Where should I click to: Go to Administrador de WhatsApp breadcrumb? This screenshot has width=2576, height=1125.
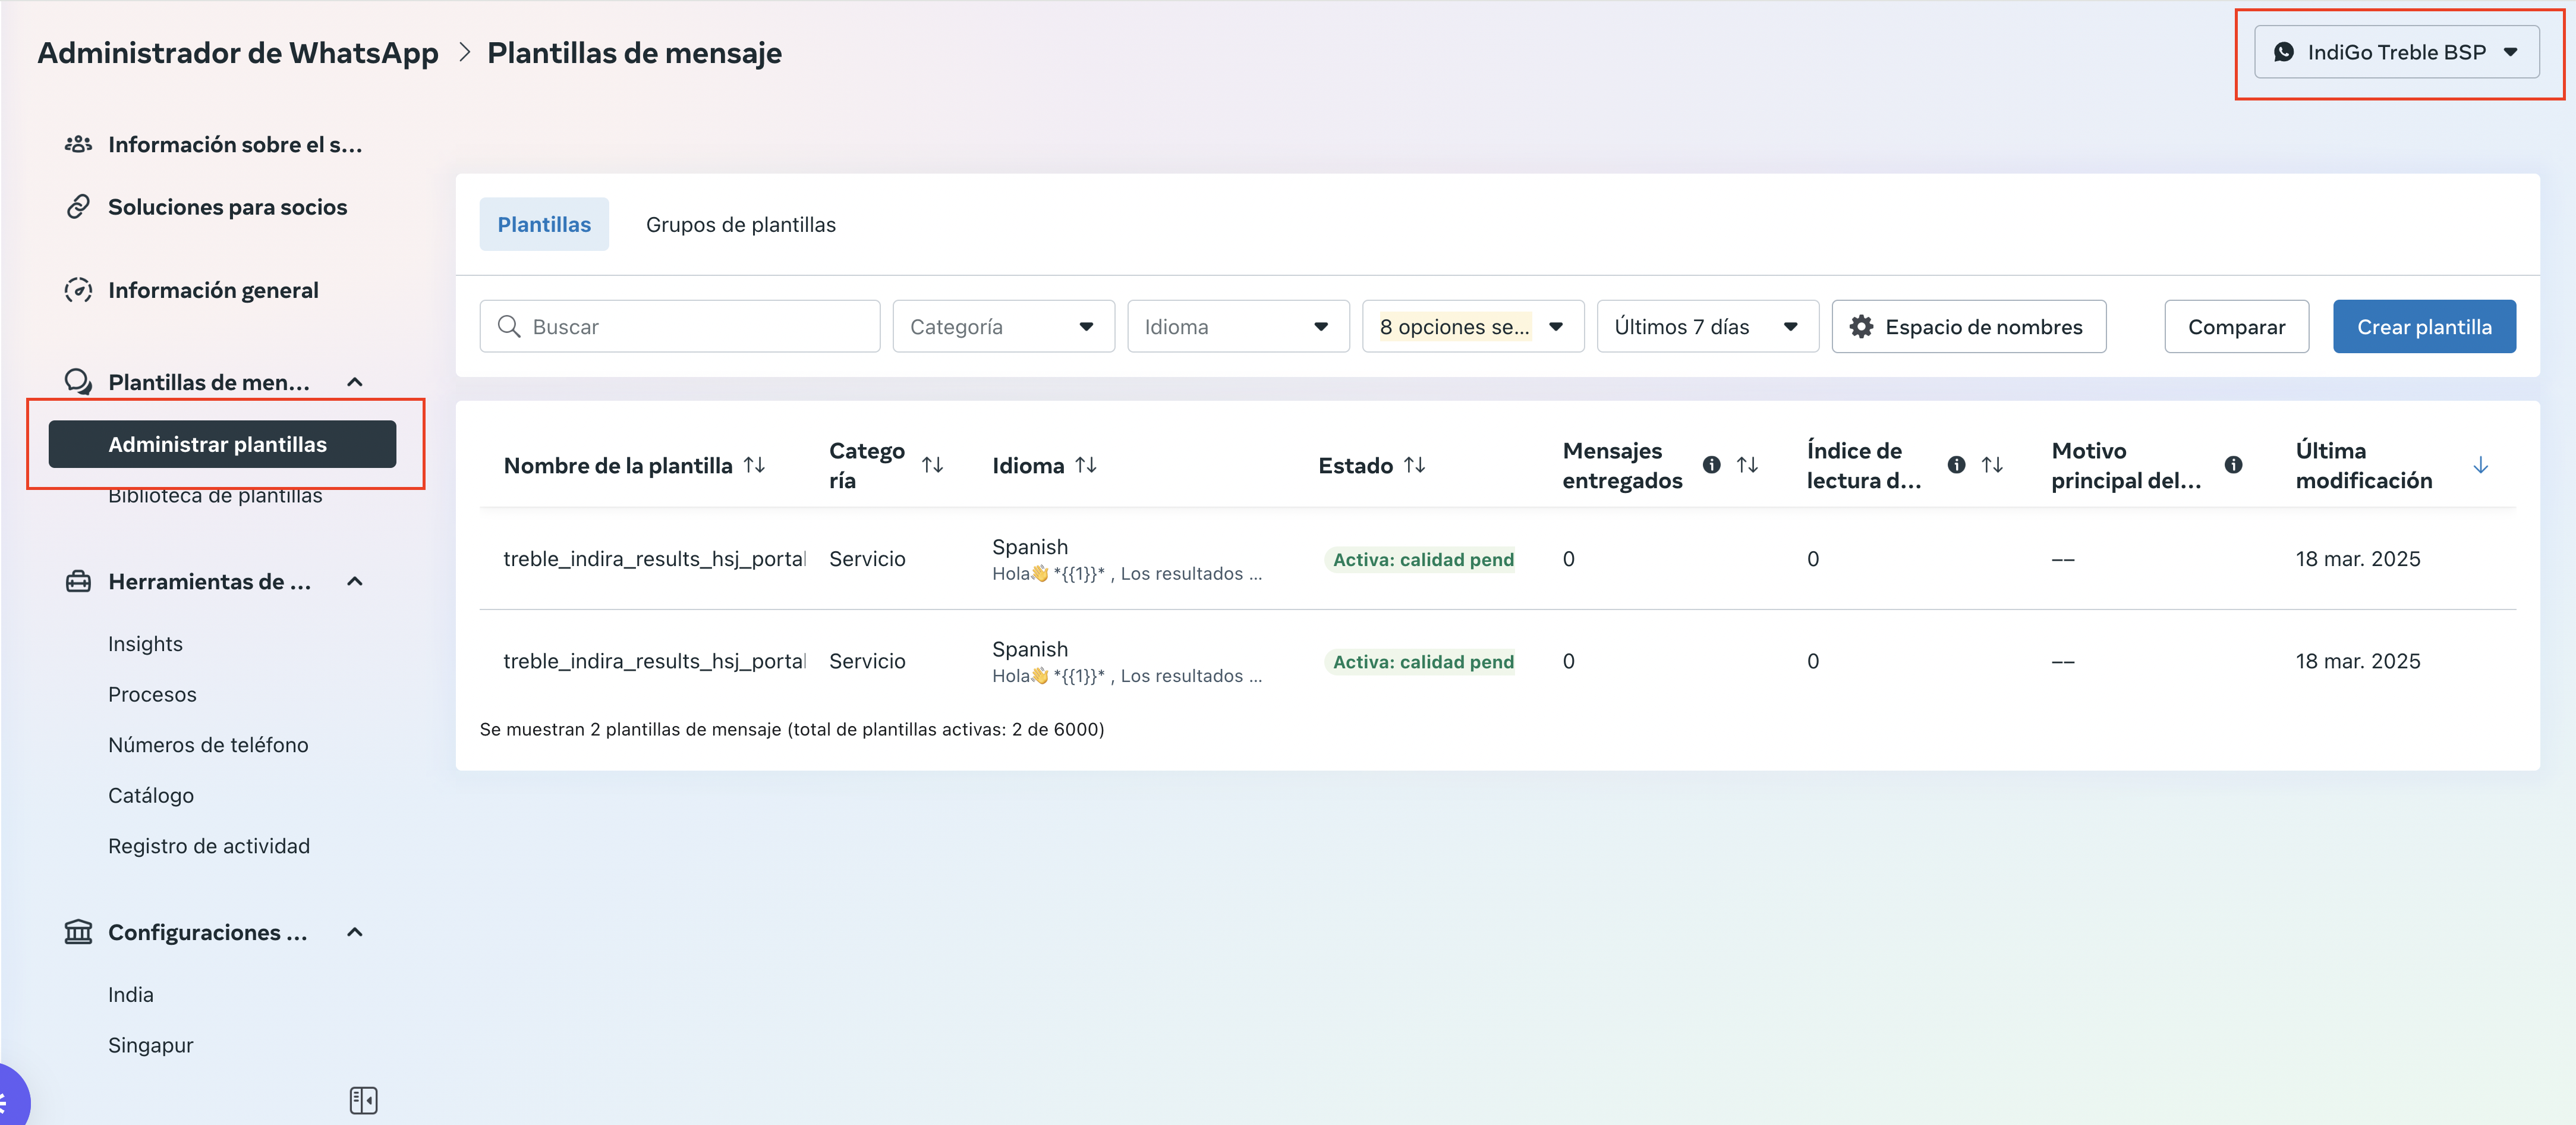point(238,52)
